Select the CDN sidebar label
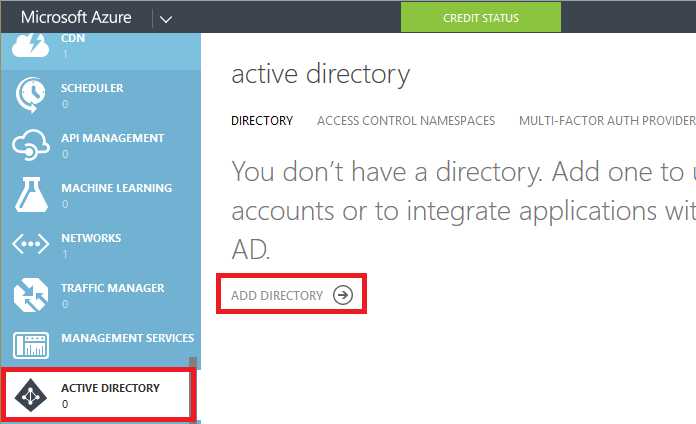This screenshot has width=696, height=424. (x=73, y=38)
